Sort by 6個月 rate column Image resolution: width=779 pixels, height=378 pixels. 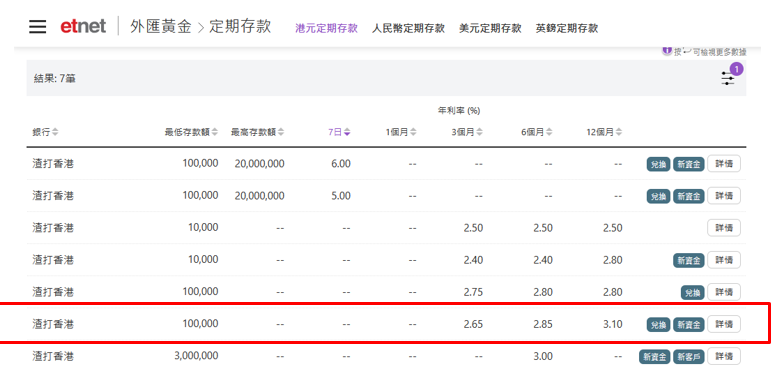[537, 132]
